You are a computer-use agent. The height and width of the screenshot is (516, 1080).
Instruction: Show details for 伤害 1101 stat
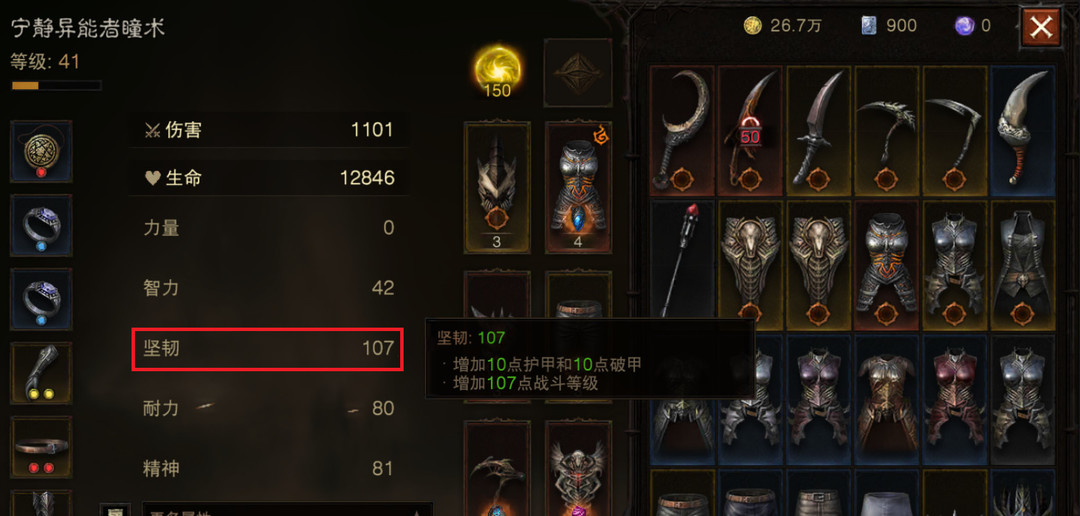pos(268,130)
